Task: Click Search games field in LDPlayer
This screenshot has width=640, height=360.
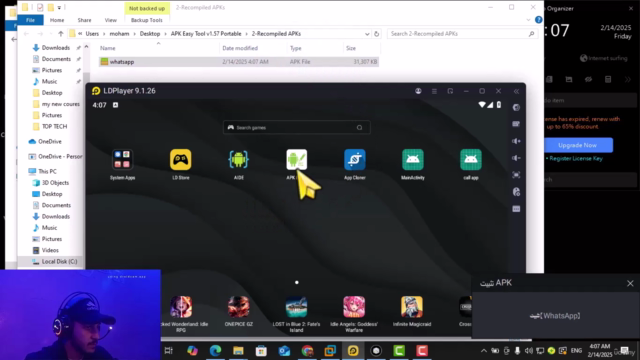Action: pyautogui.click(x=297, y=128)
